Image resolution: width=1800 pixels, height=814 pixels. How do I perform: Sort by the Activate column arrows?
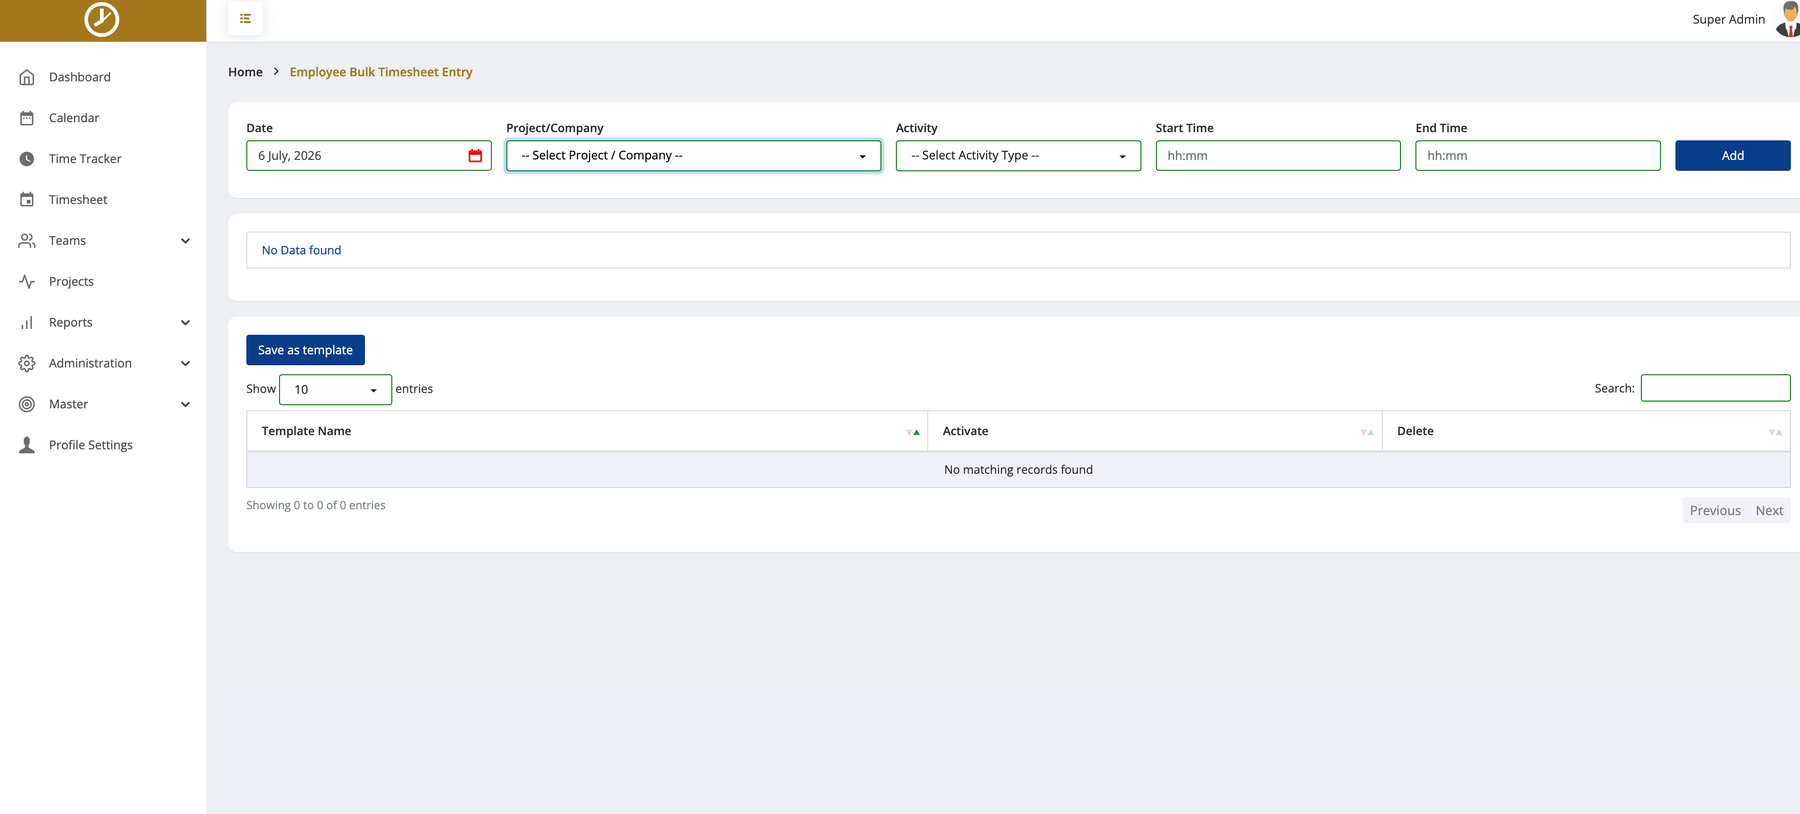tap(1367, 432)
